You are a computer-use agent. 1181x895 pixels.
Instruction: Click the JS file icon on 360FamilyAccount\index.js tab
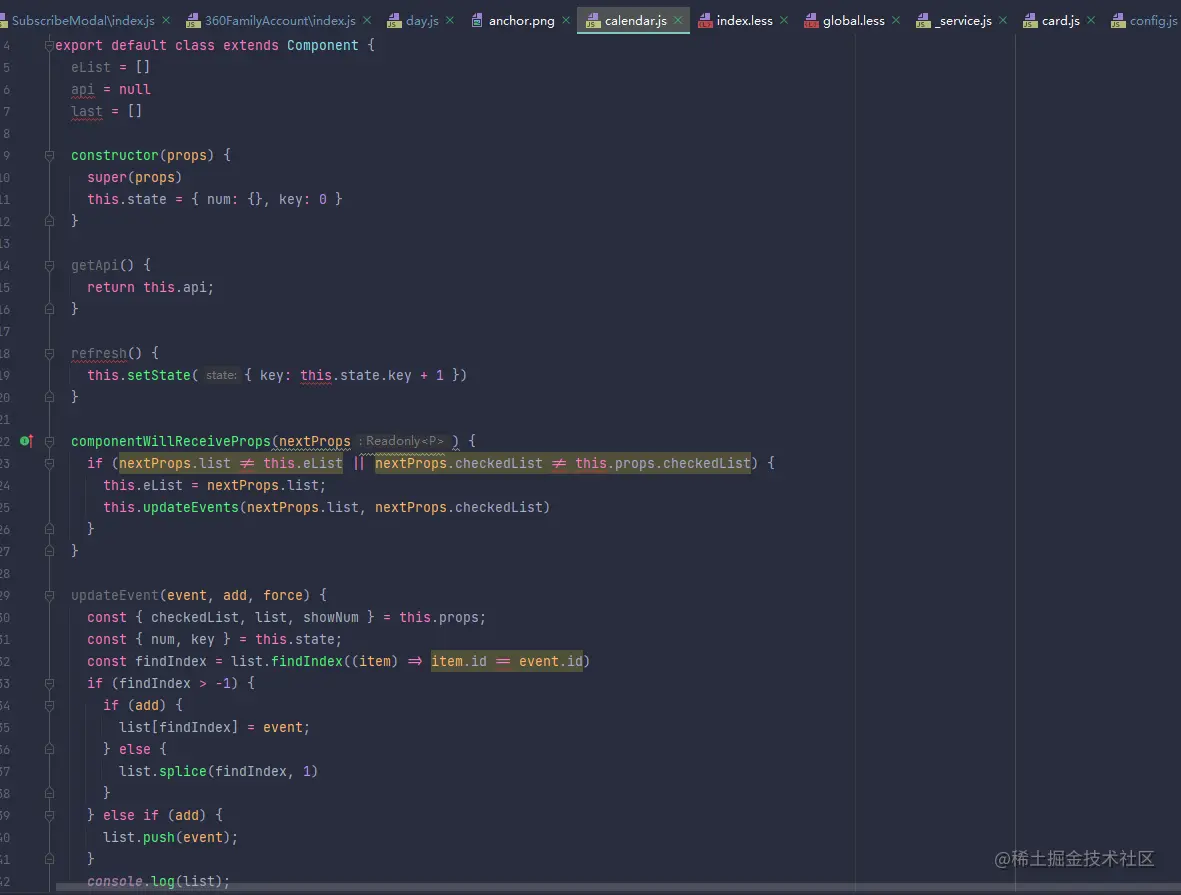pyautogui.click(x=193, y=21)
